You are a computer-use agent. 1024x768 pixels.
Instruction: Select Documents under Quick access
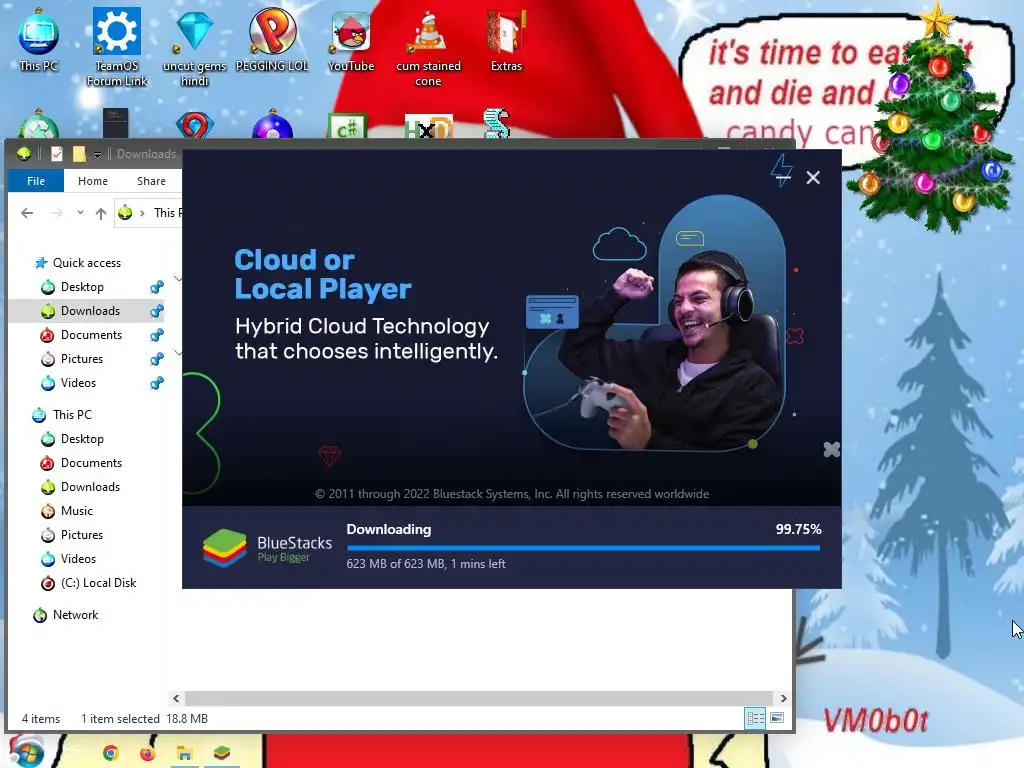click(91, 335)
